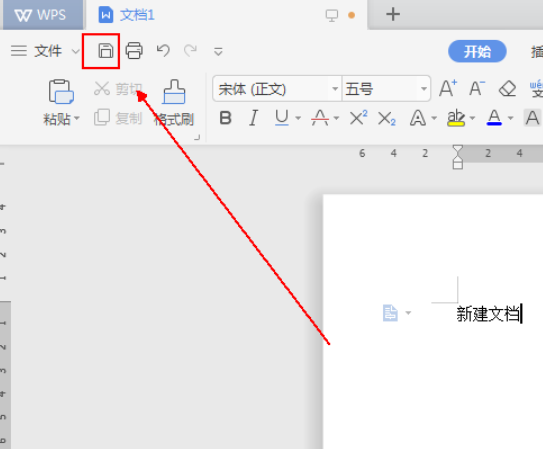The height and width of the screenshot is (449, 543).
Task: Toggle Bold formatting
Action: 225,118
